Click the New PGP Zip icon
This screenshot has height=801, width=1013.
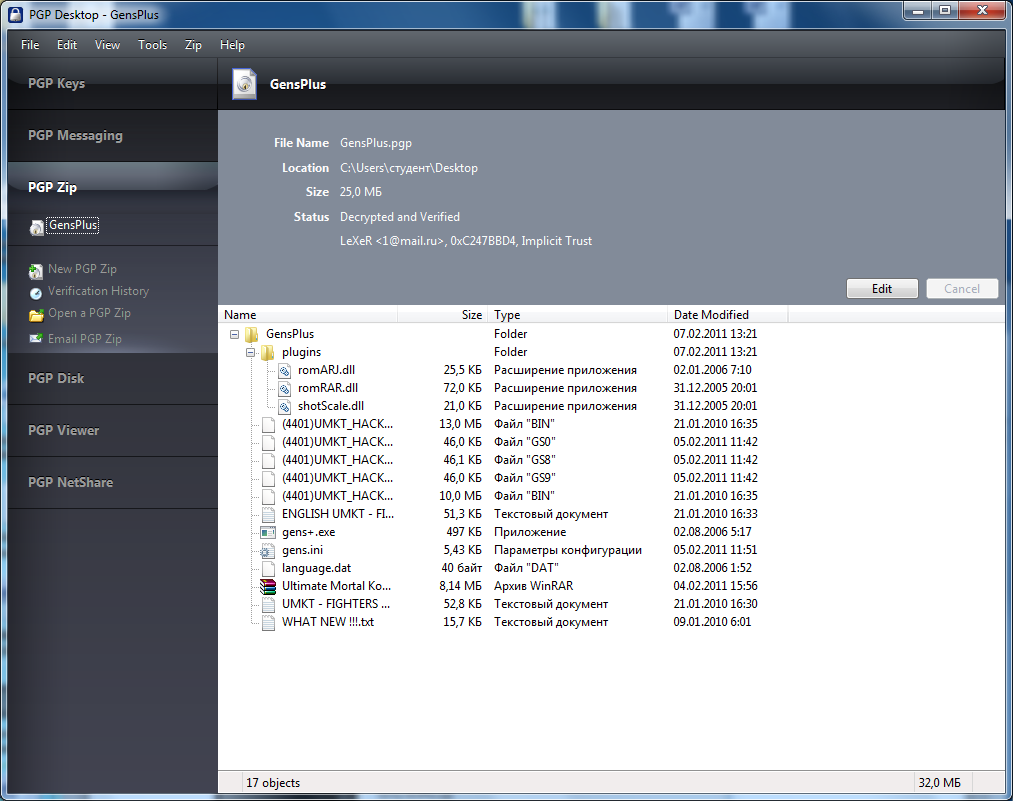click(x=36, y=271)
